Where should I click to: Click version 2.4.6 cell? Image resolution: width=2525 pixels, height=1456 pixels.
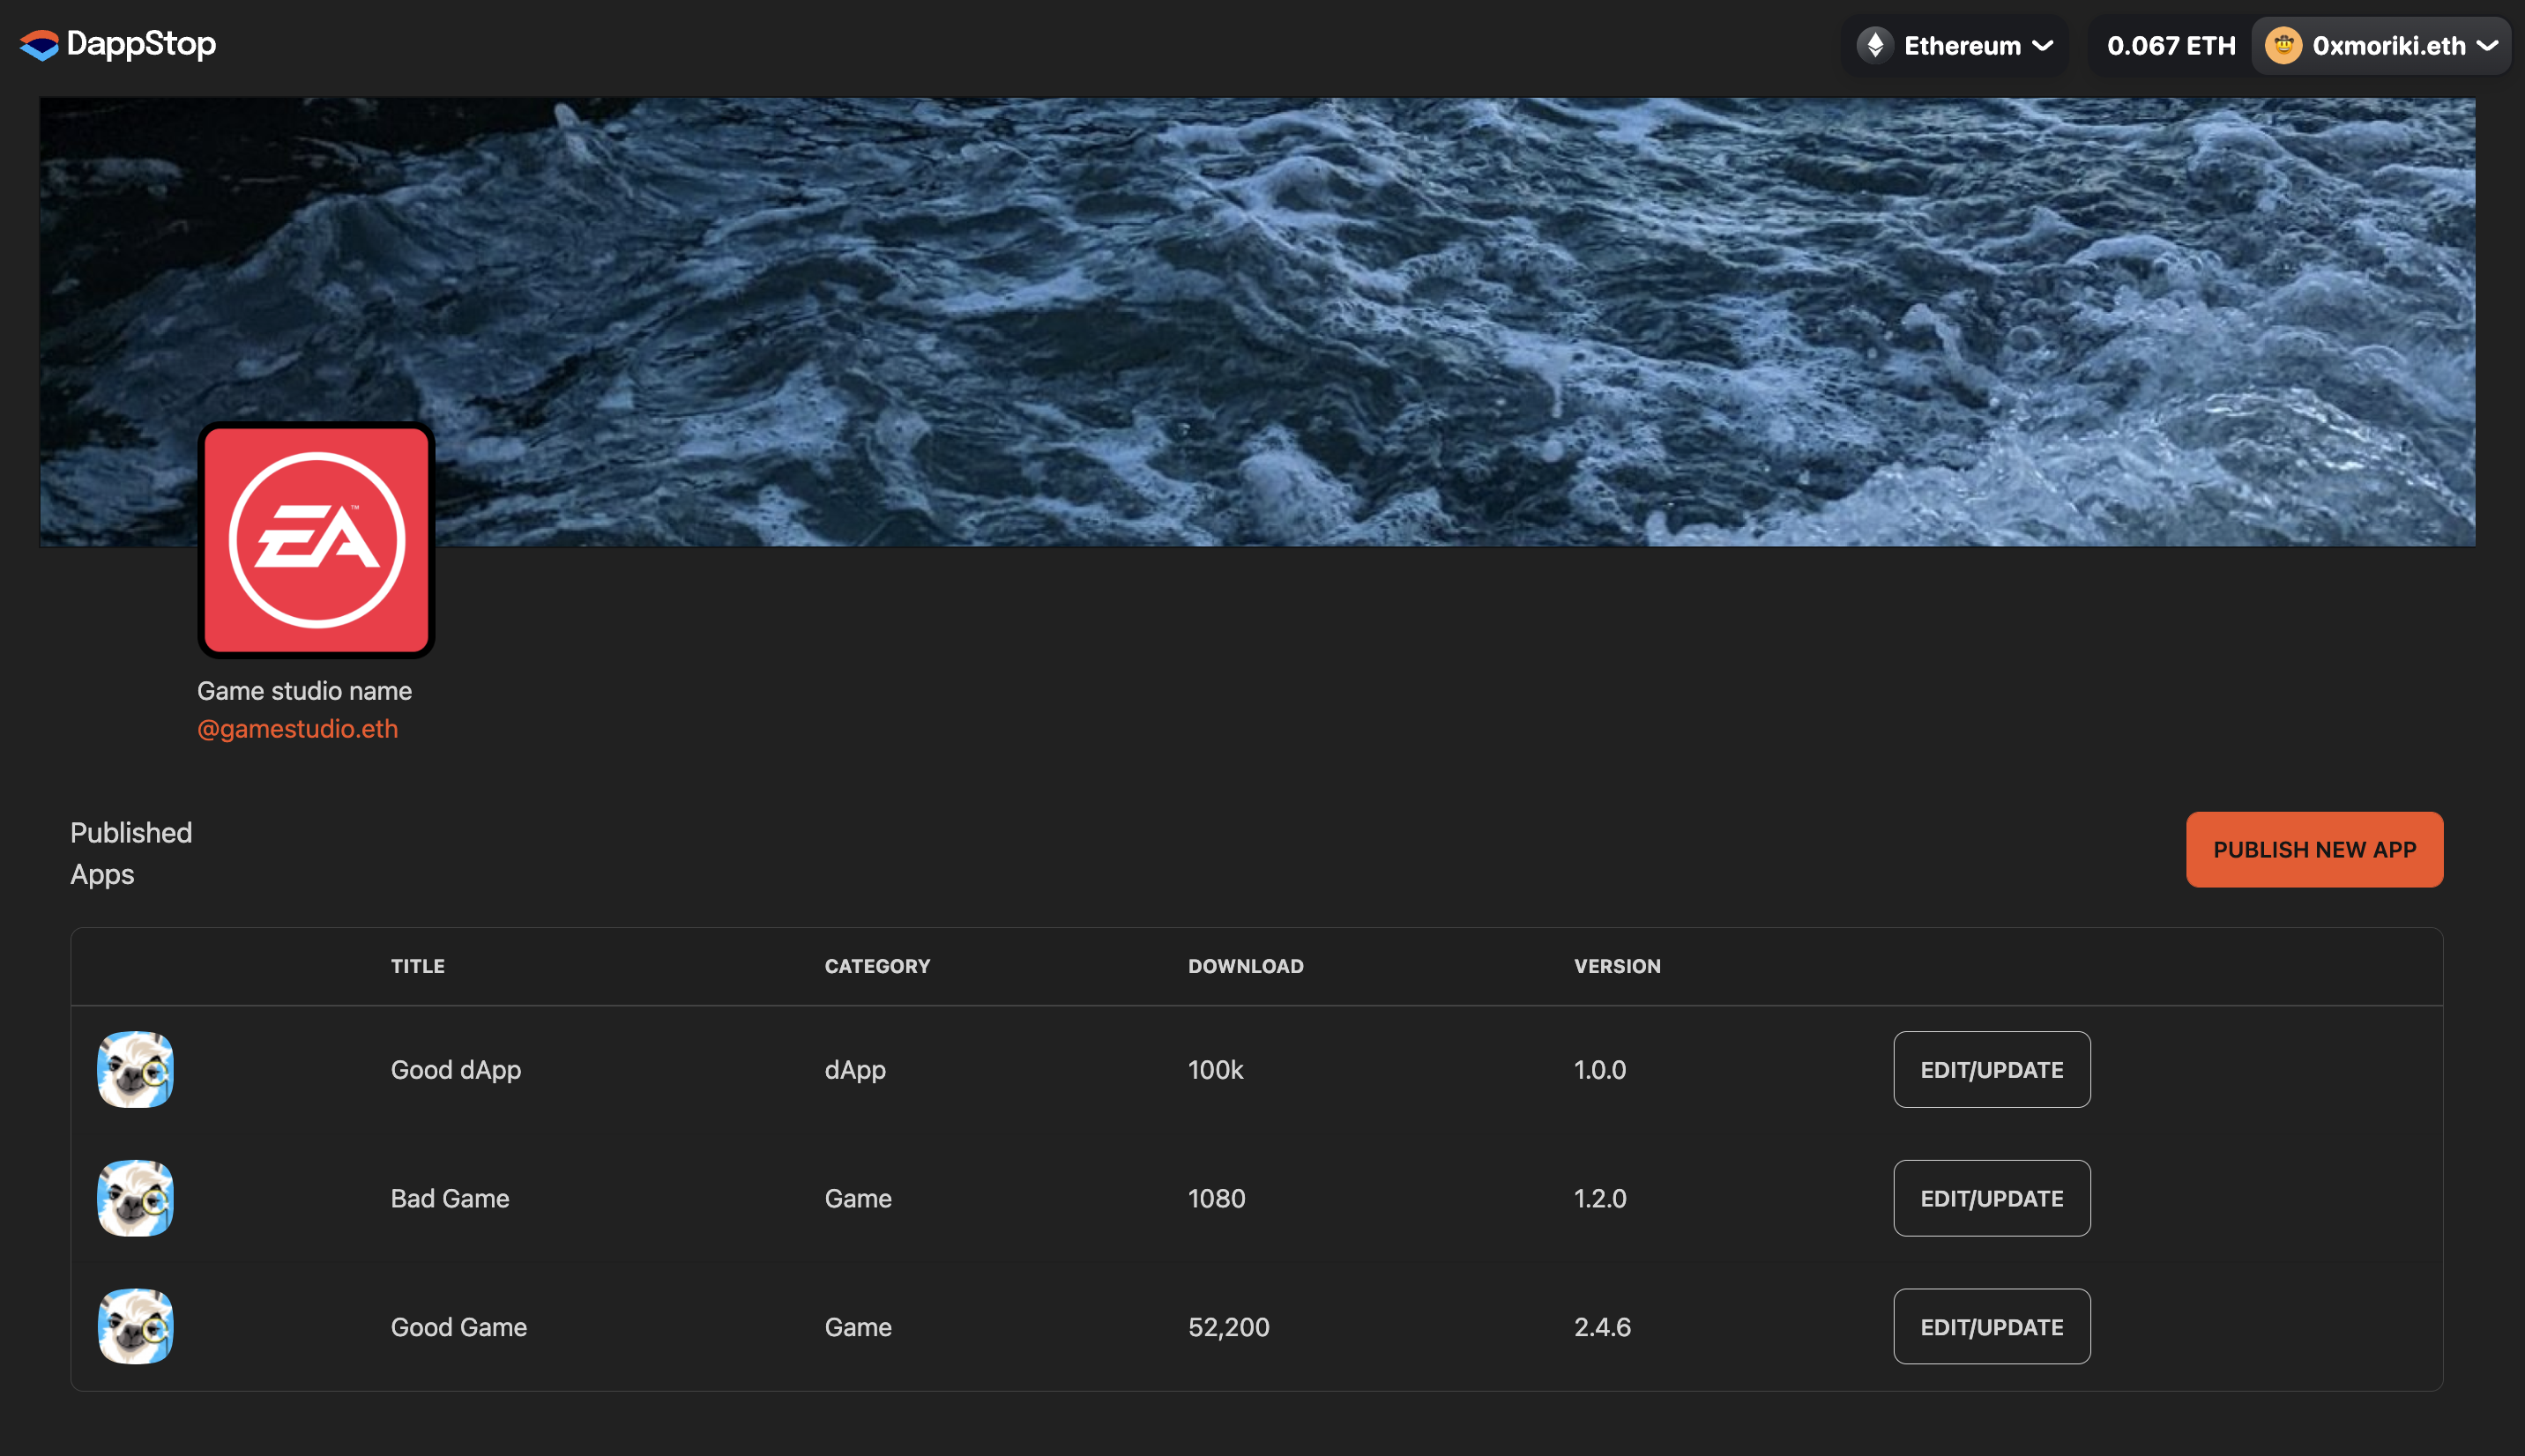pos(1602,1327)
